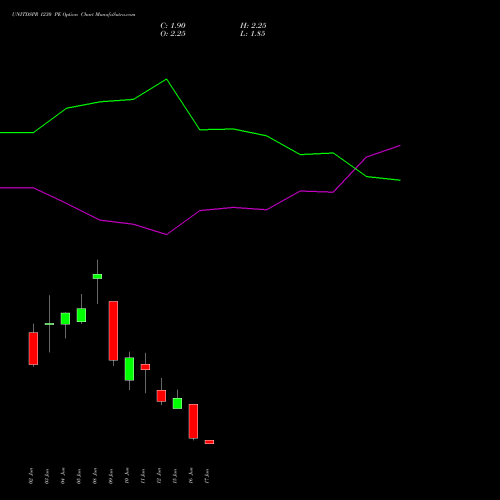The image size is (500, 500).
Task: Click the green candle above the 10 date label
Action: 129,369
